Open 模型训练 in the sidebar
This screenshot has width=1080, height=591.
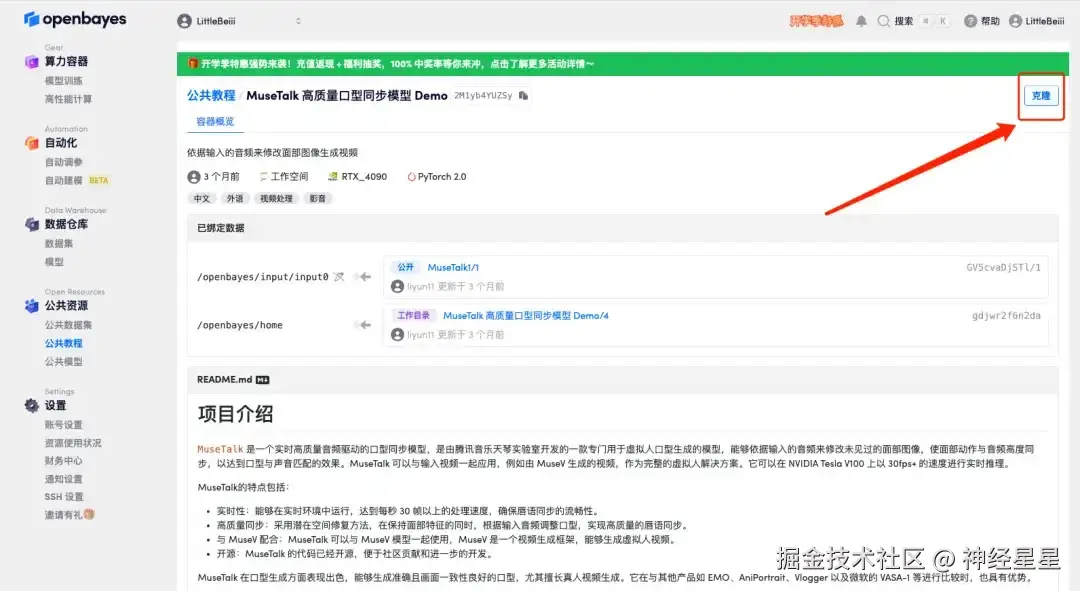(63, 81)
